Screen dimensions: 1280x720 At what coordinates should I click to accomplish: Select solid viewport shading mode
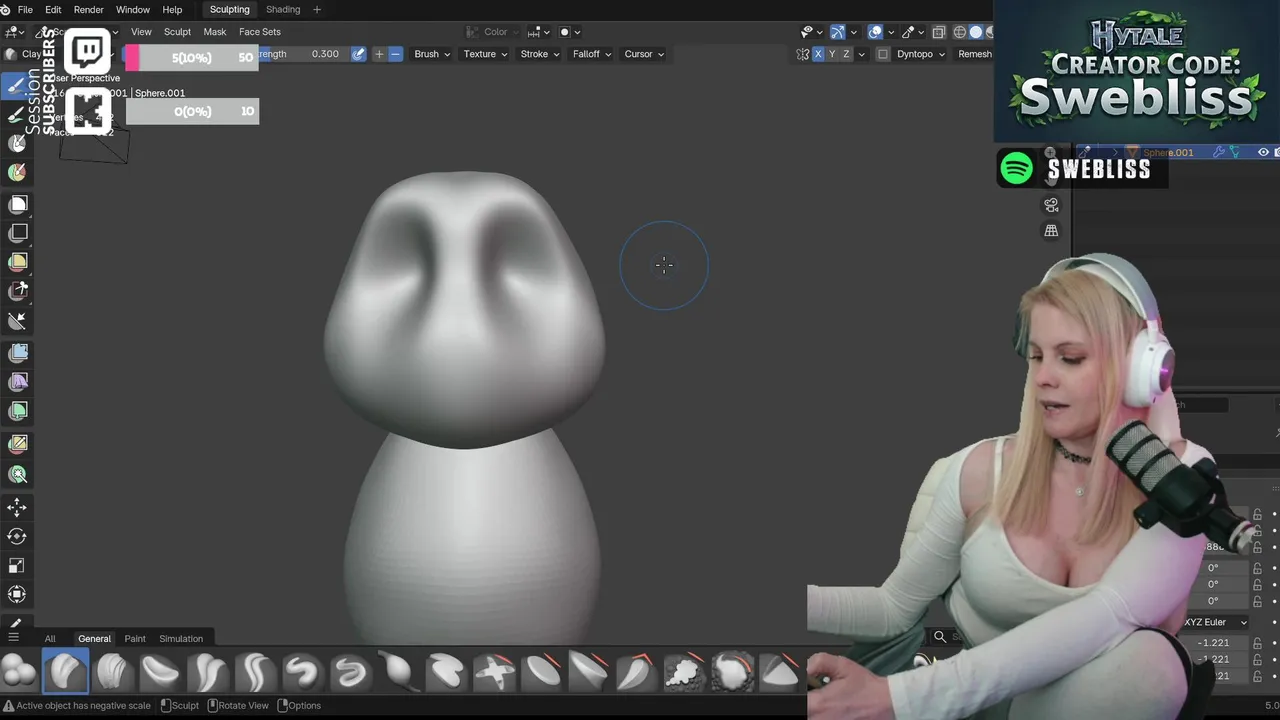tap(976, 32)
